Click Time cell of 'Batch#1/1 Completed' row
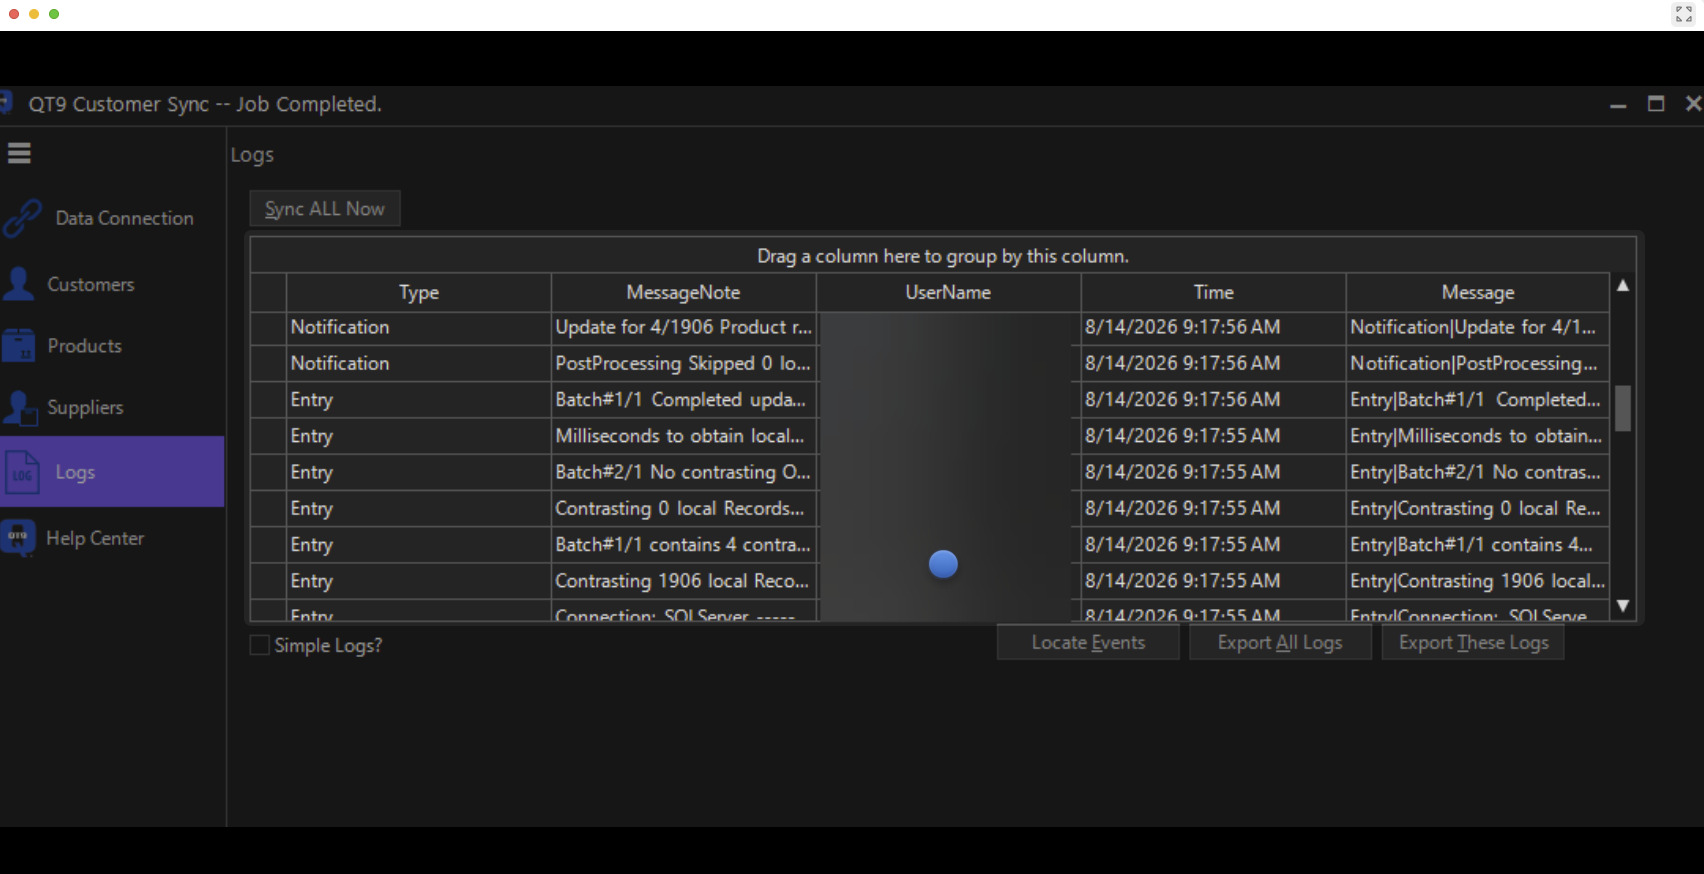 pos(1213,399)
